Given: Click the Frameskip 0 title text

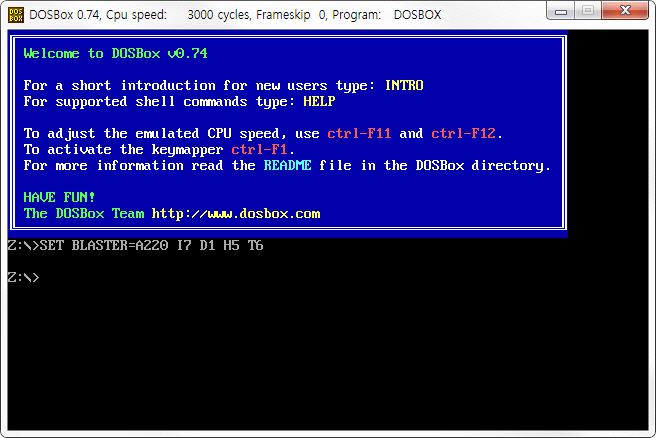Looking at the screenshot, I should pos(291,15).
